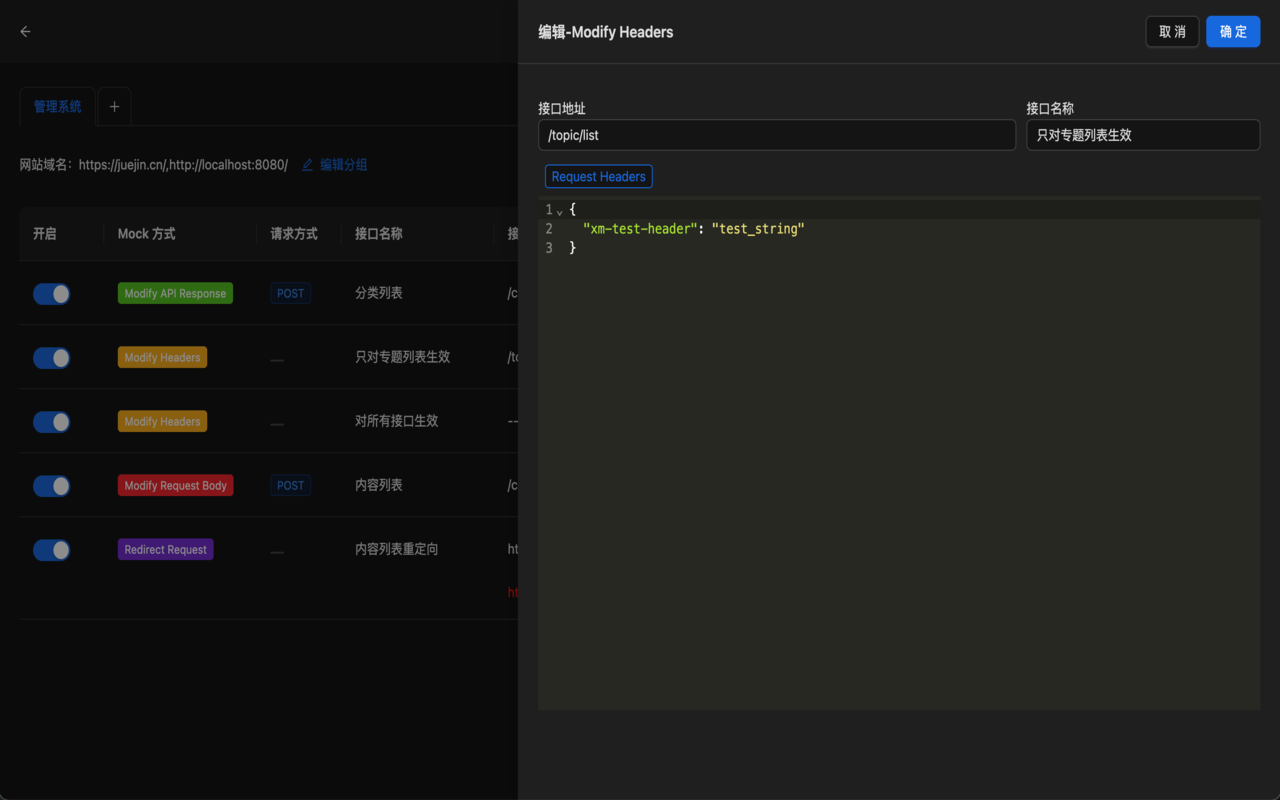
Task: Select the red Modify Request Body badge
Action: pos(175,485)
